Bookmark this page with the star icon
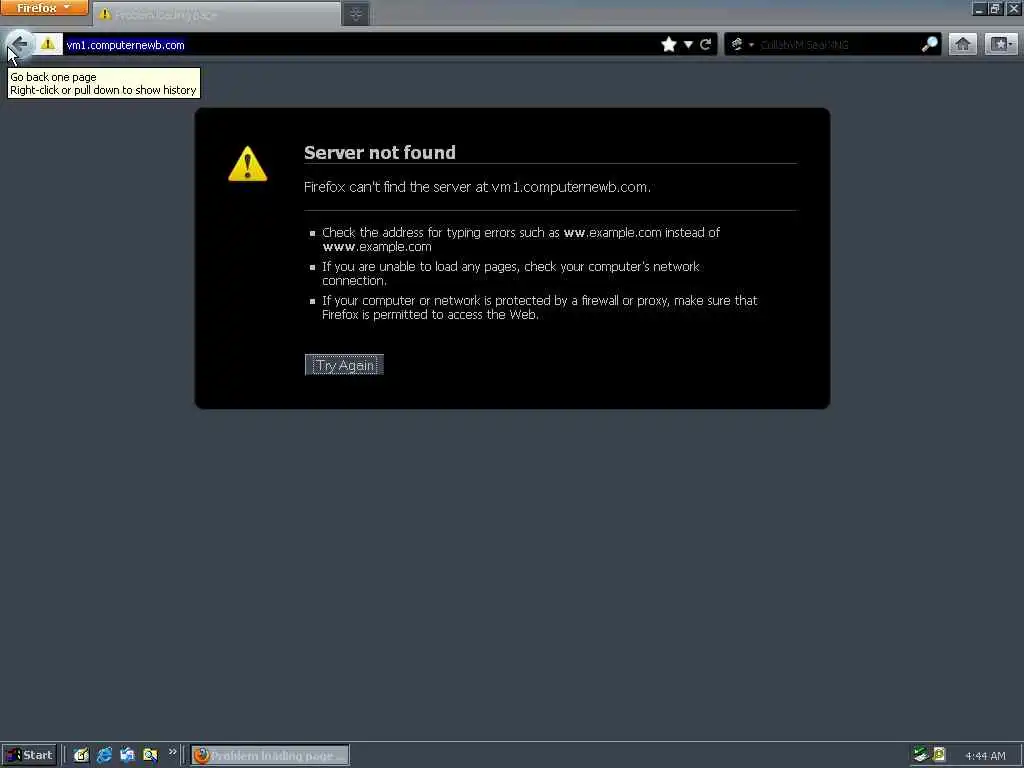 669,44
